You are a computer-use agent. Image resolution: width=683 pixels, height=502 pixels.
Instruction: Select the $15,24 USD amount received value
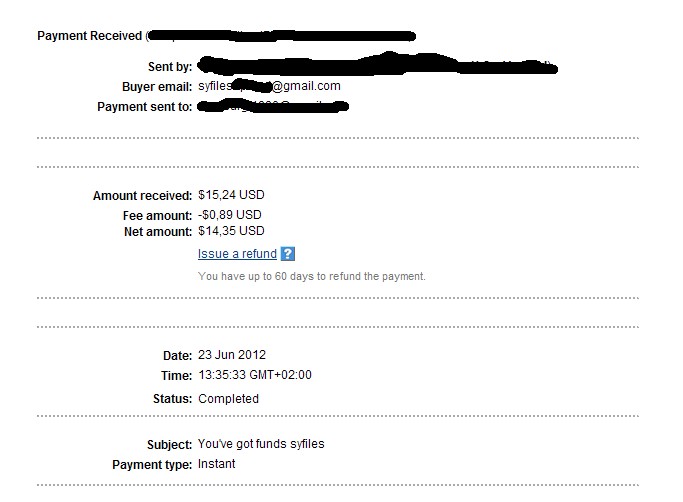(x=231, y=195)
